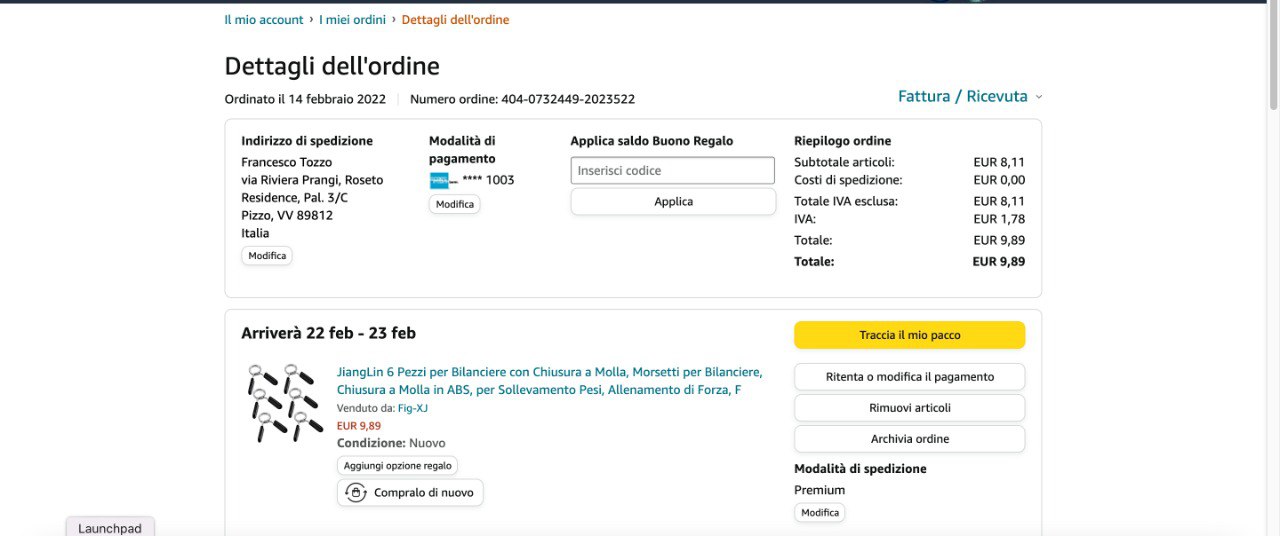Modify the shipping address
The width and height of the screenshot is (1280, 536).
point(267,256)
